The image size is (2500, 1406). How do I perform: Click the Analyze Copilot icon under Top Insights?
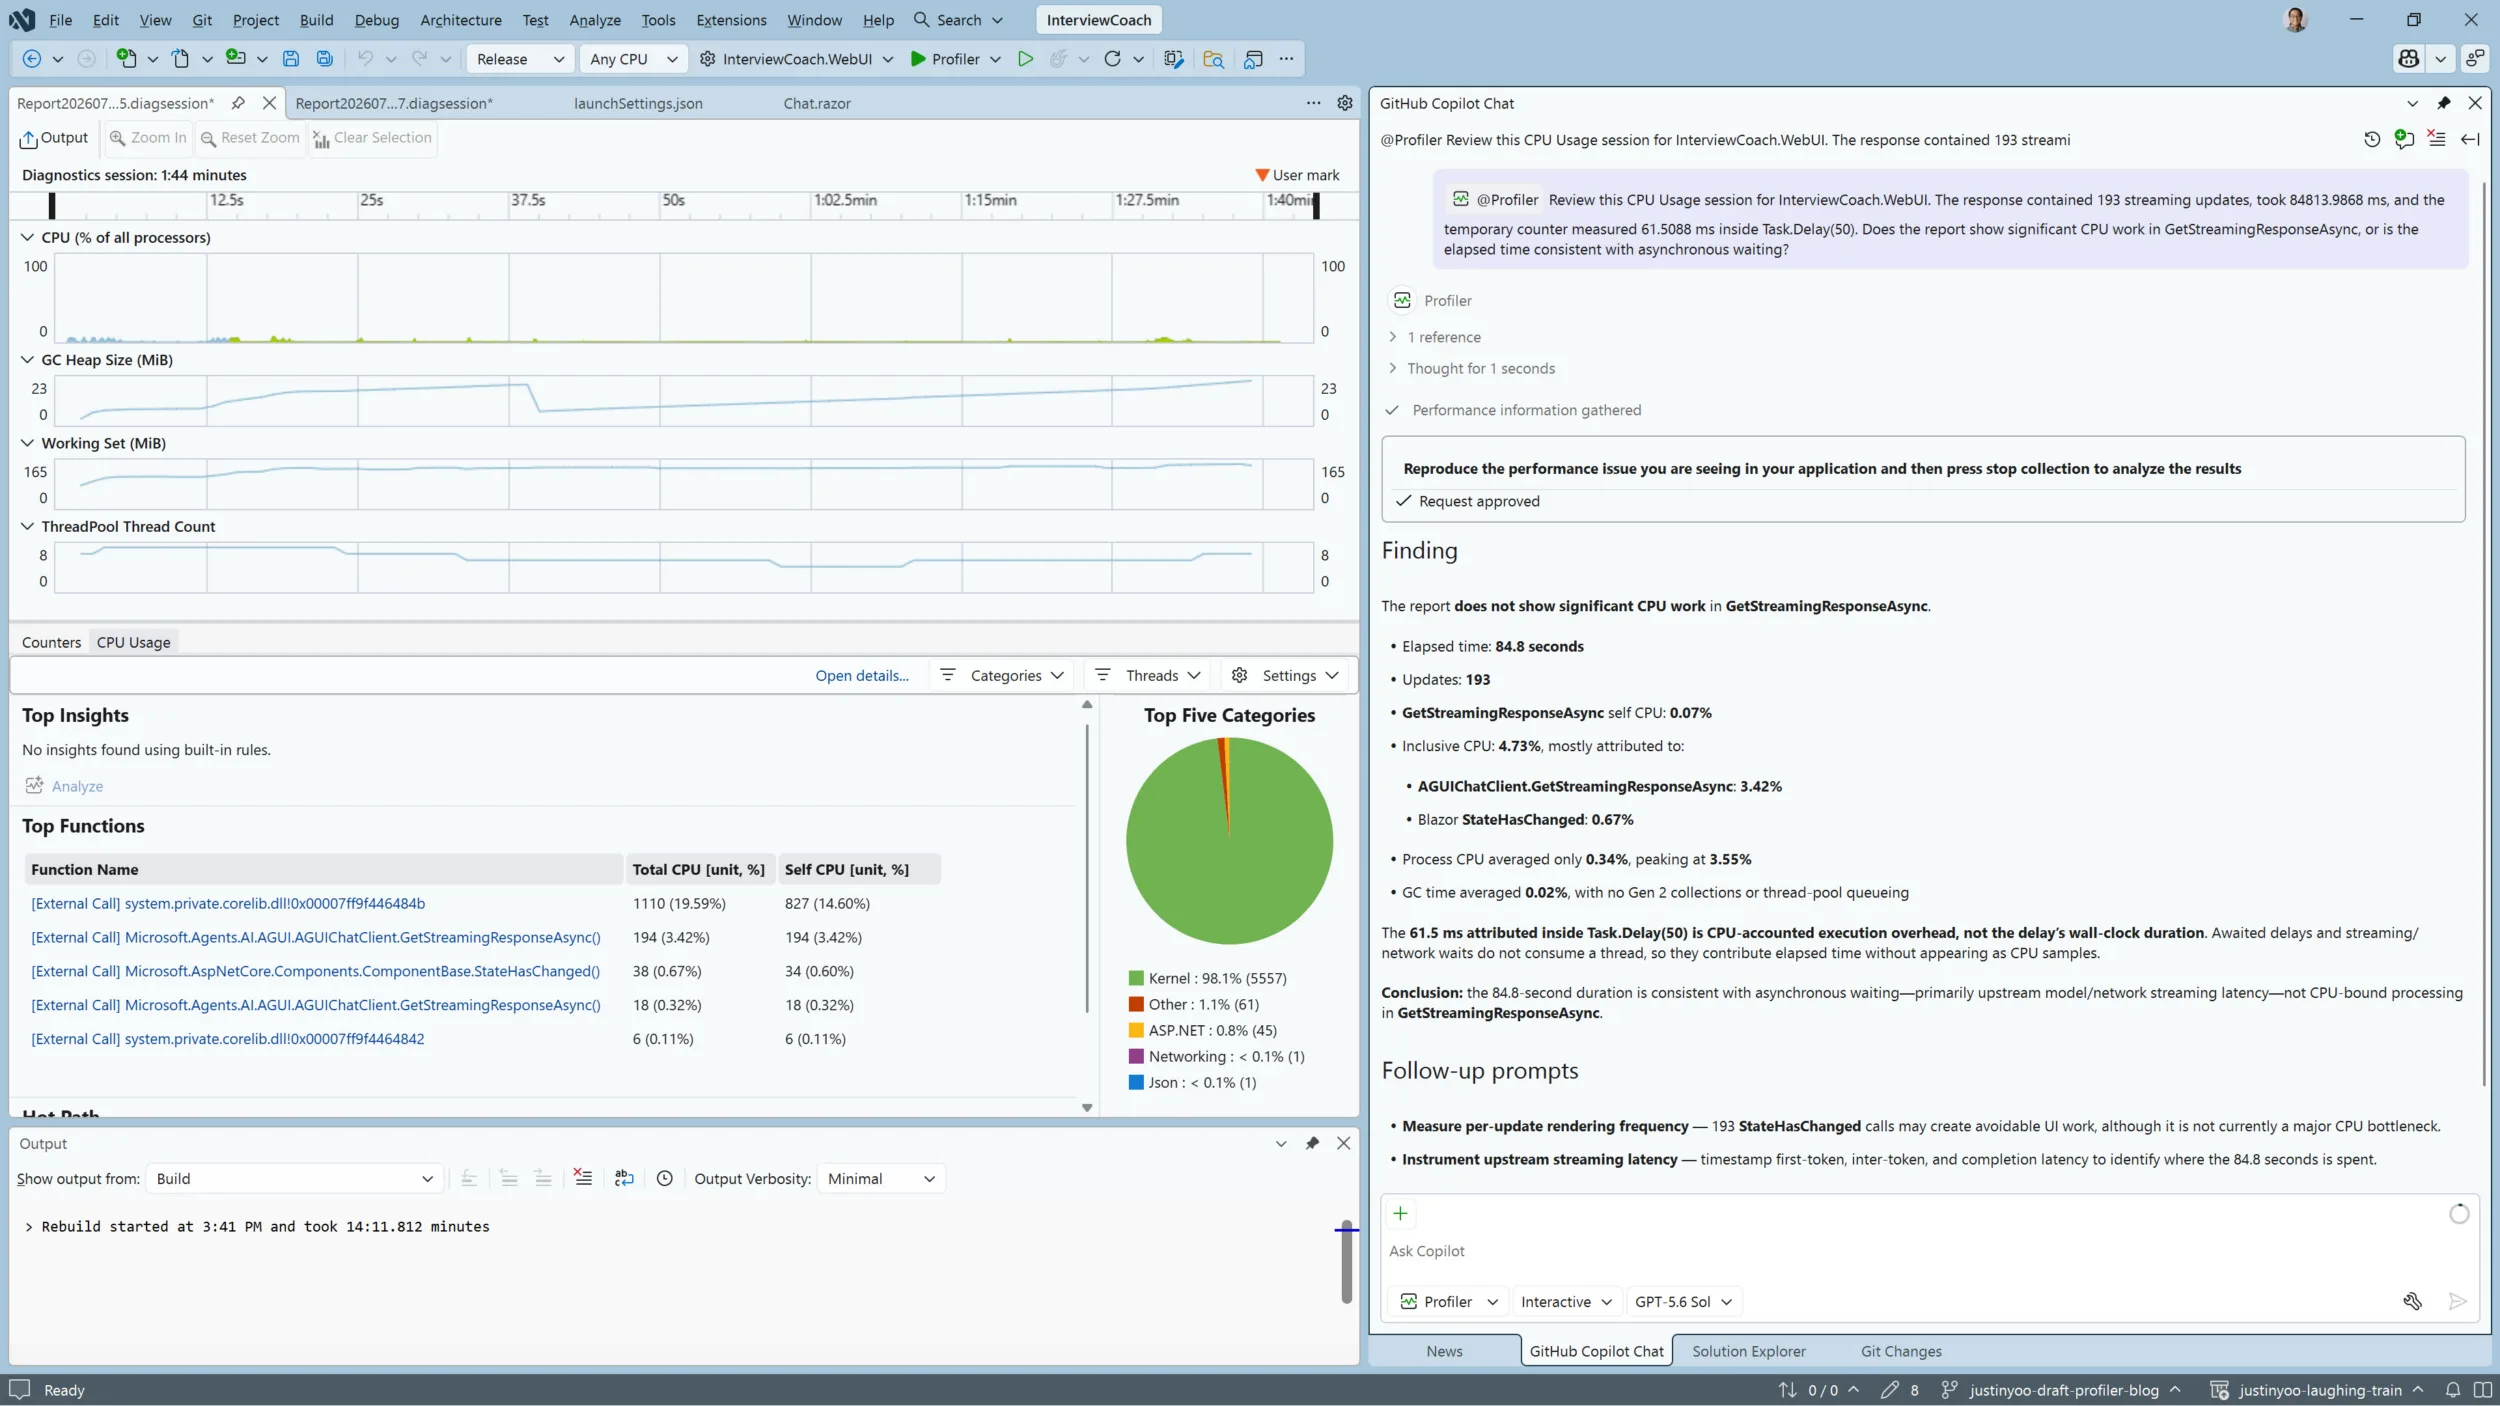(34, 785)
